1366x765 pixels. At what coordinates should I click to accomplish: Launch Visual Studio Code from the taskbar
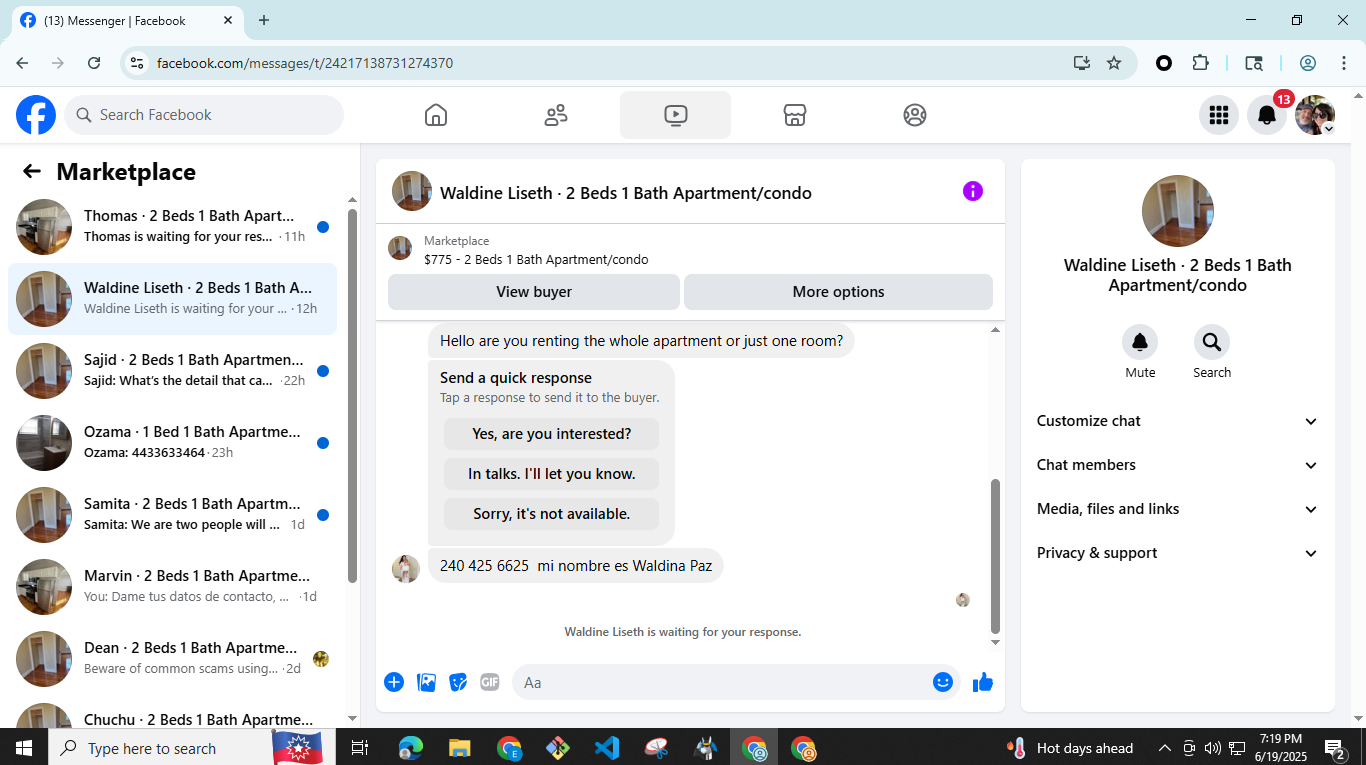click(x=607, y=747)
